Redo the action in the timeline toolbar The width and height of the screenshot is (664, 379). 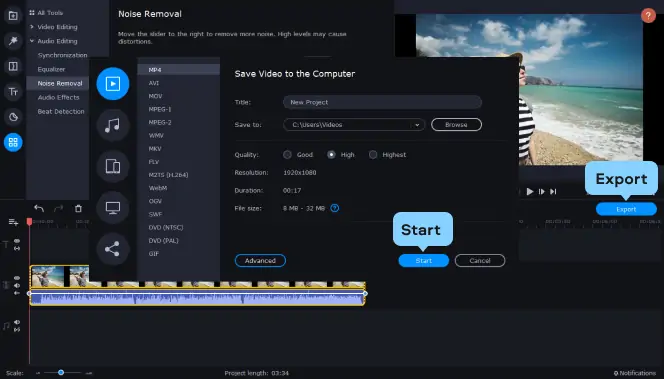(58, 208)
